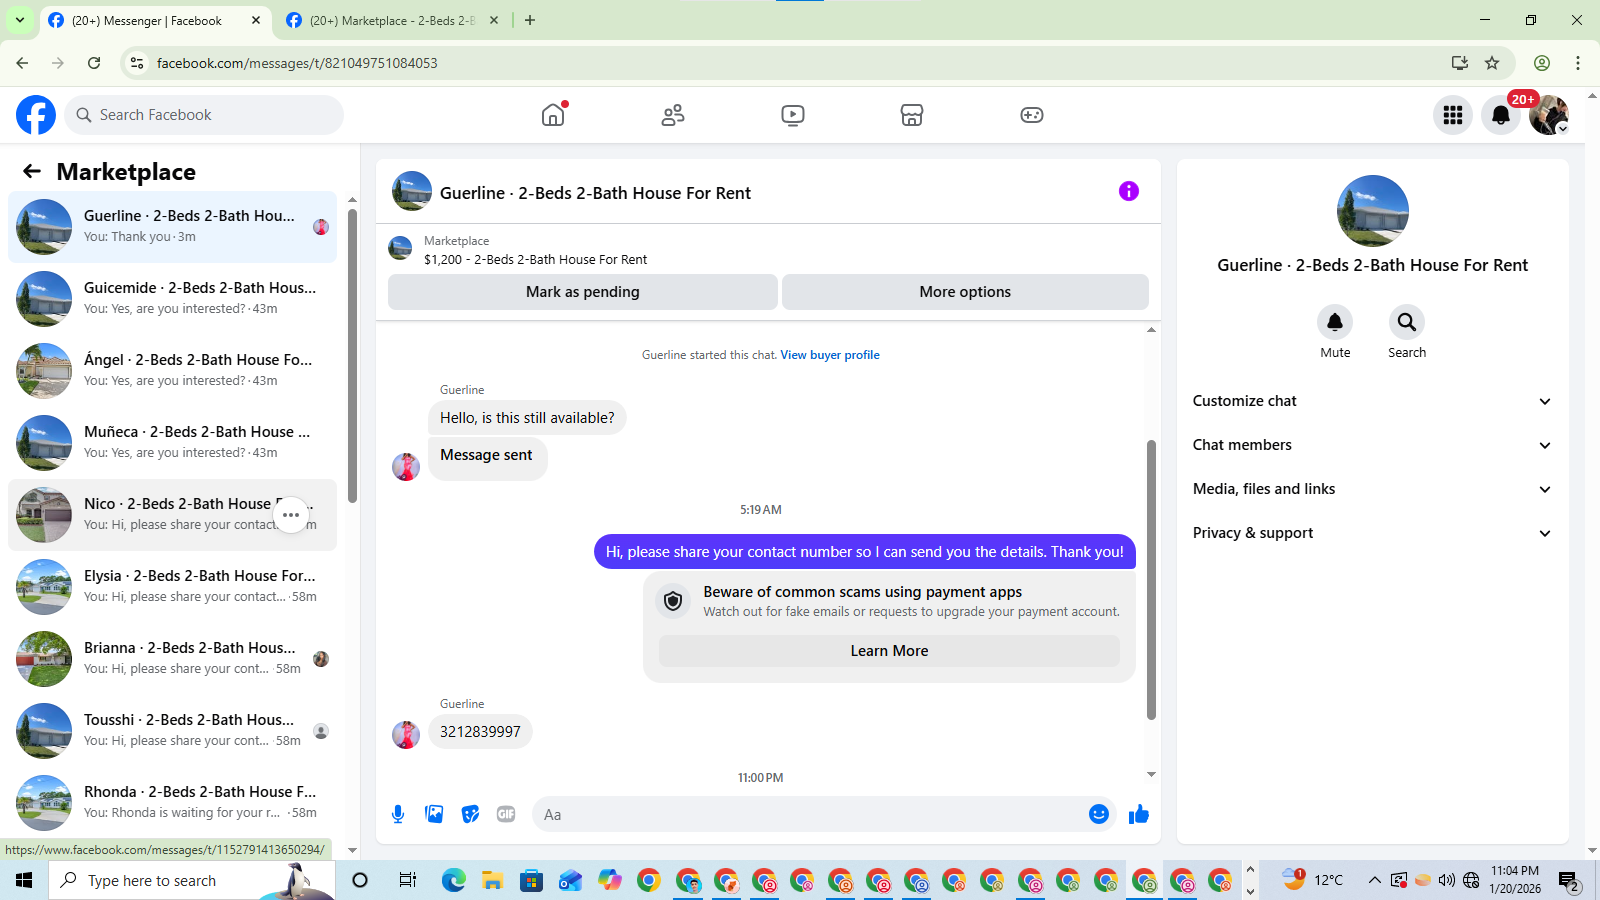Screen dimensions: 1600x900
Task: Switch to the Marketplace 2-Beds browser tab
Action: click(x=393, y=20)
